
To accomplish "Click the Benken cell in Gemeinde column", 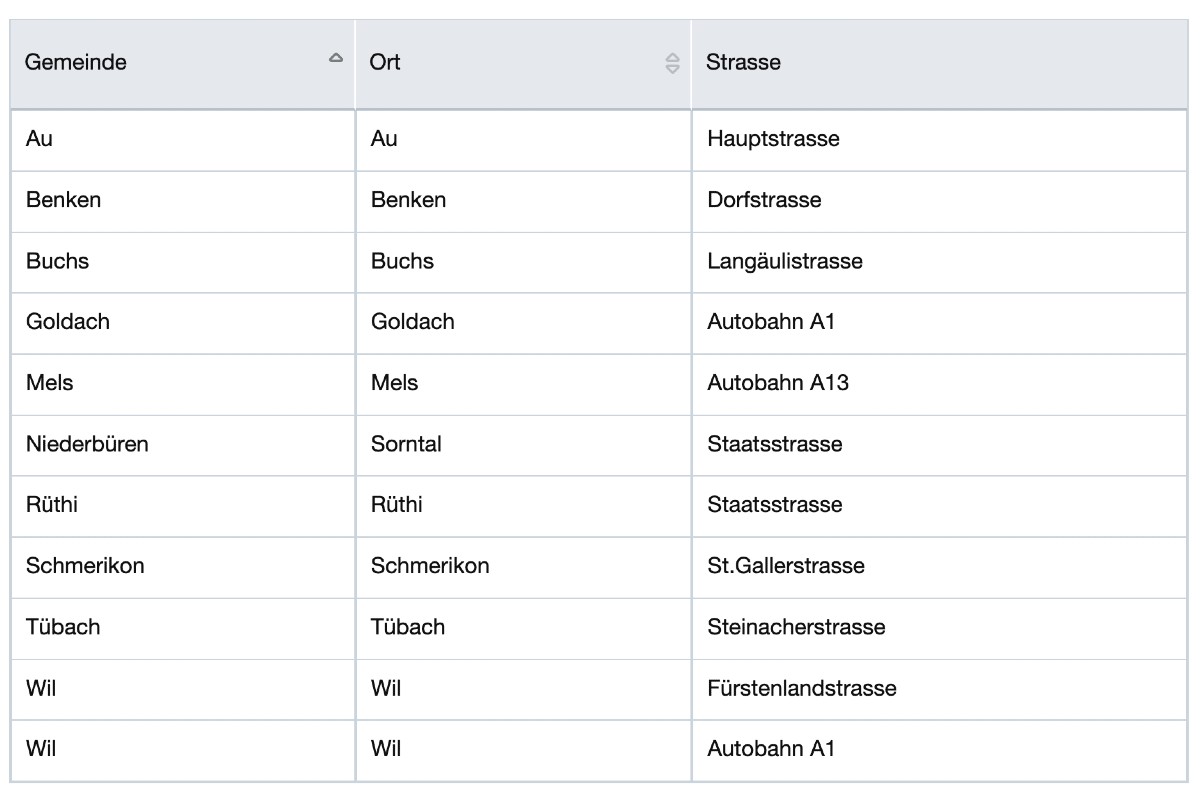I will (x=63, y=200).
